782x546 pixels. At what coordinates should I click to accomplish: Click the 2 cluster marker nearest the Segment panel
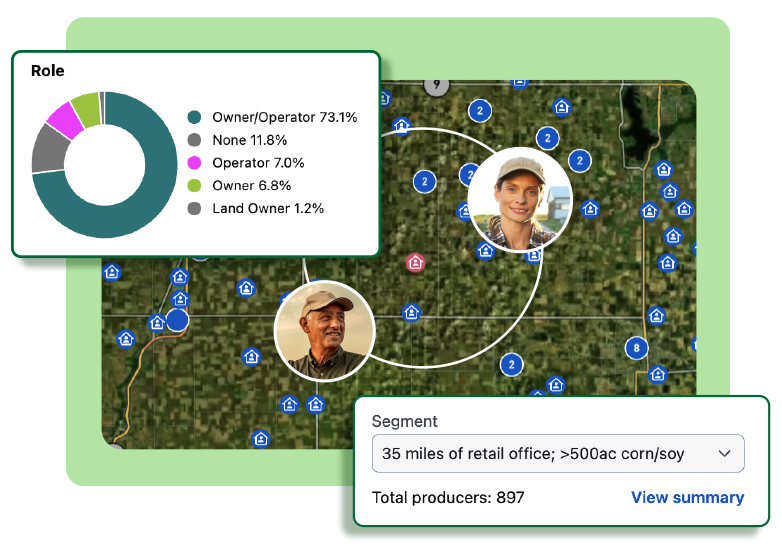[x=511, y=364]
